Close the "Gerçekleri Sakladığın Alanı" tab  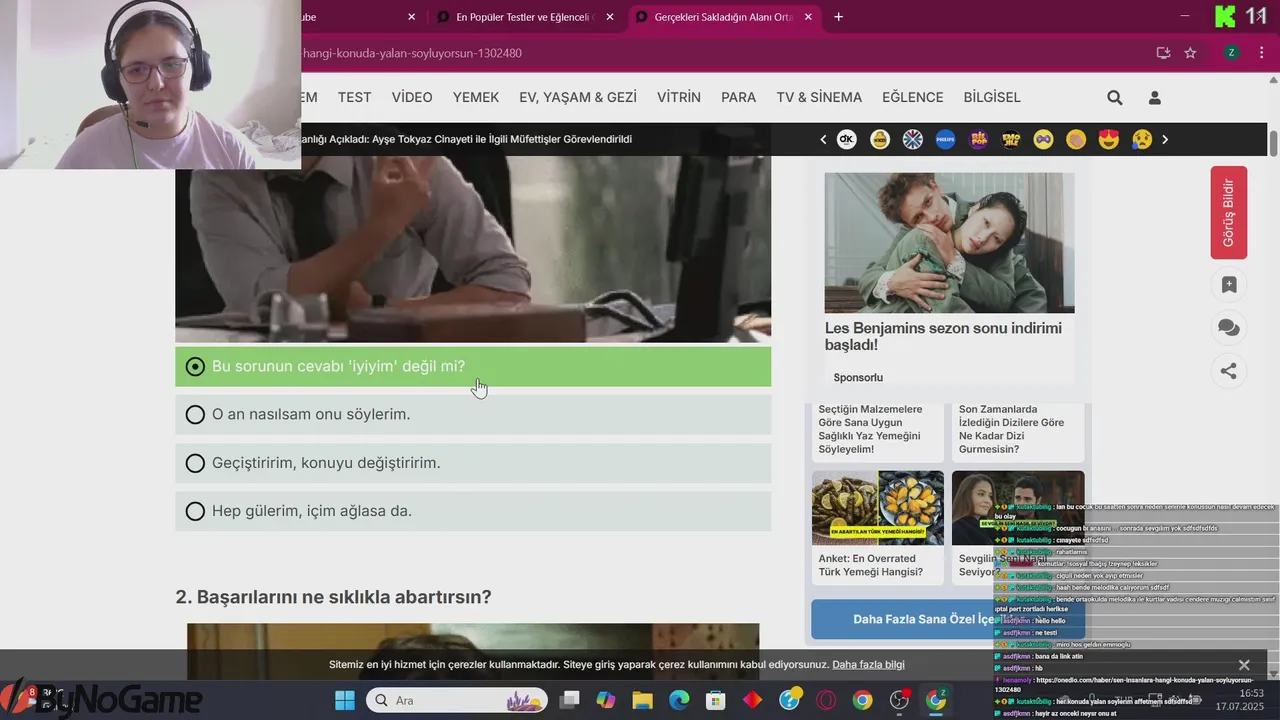pos(808,17)
